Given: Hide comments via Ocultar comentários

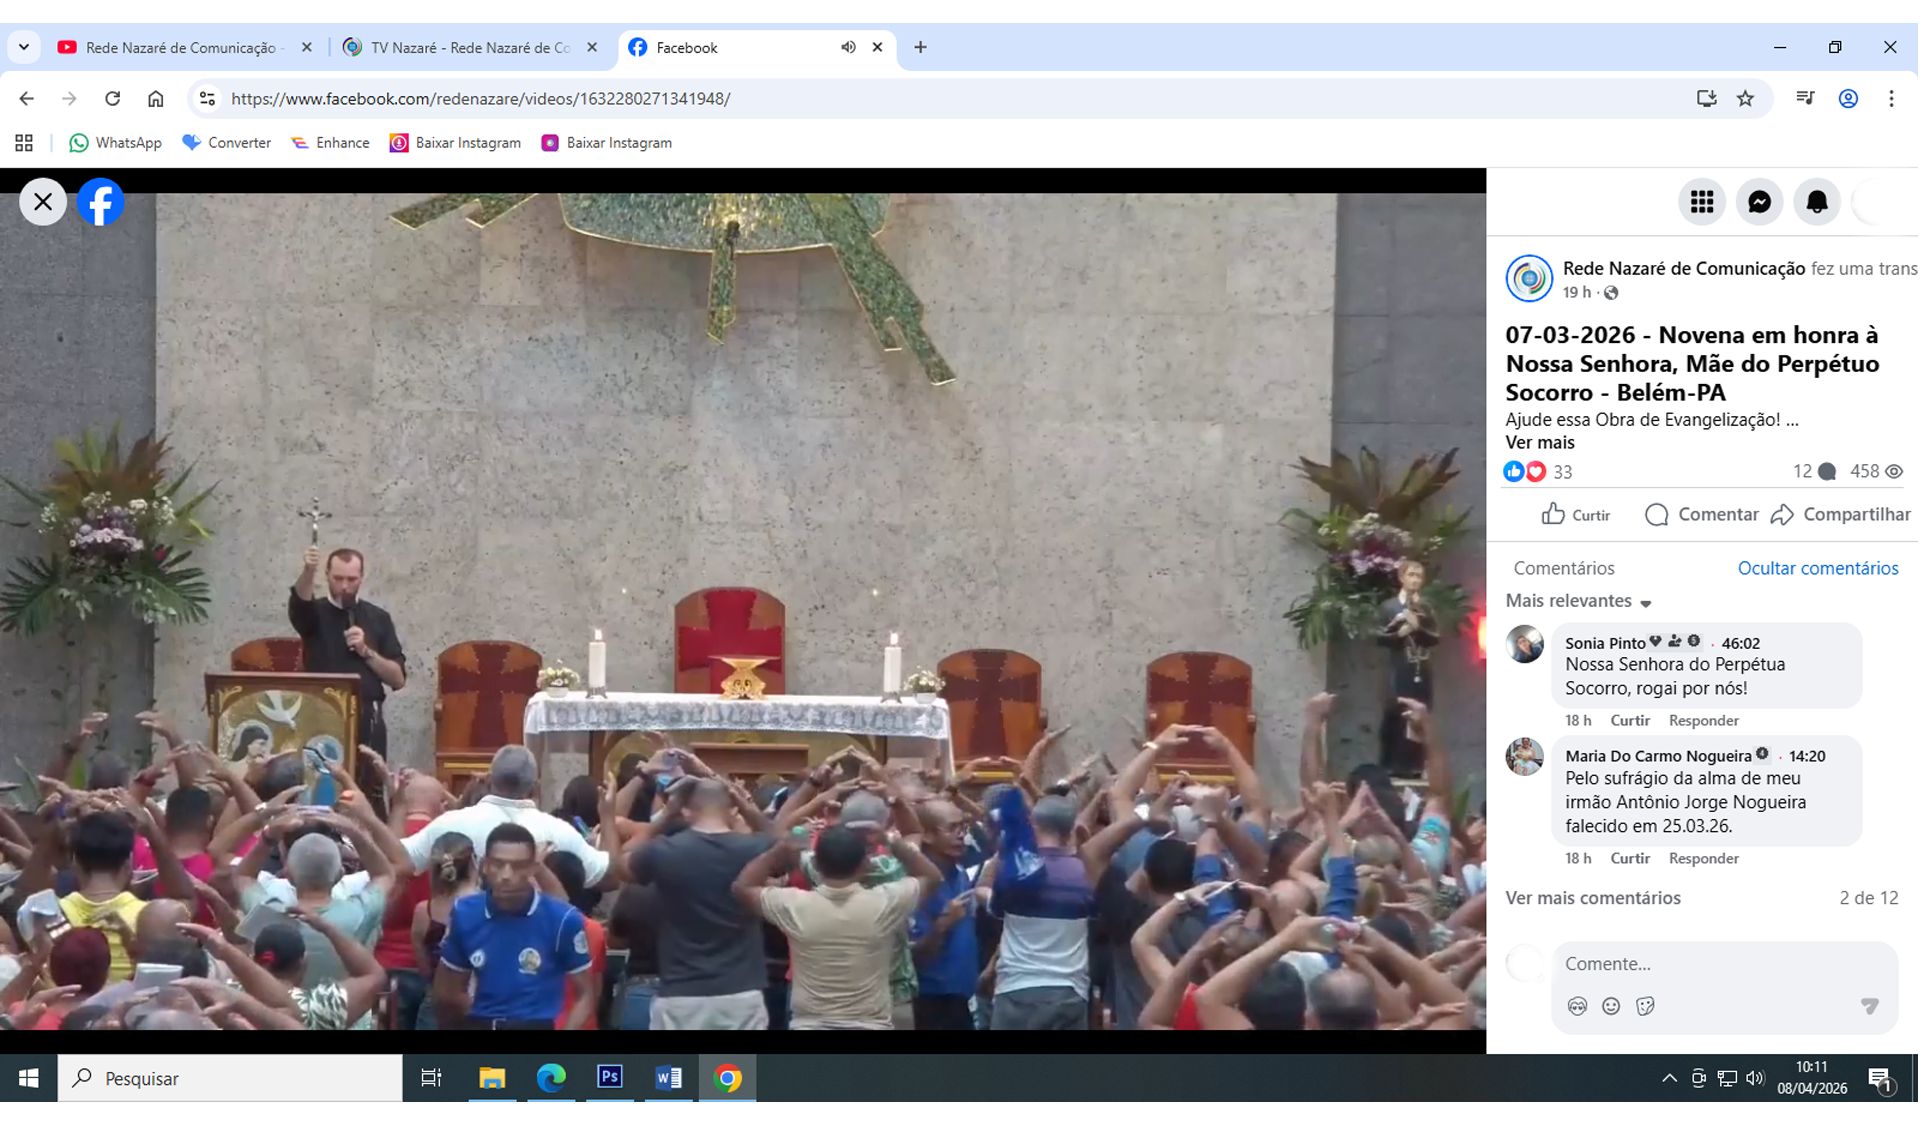Looking at the screenshot, I should click(x=1817, y=568).
